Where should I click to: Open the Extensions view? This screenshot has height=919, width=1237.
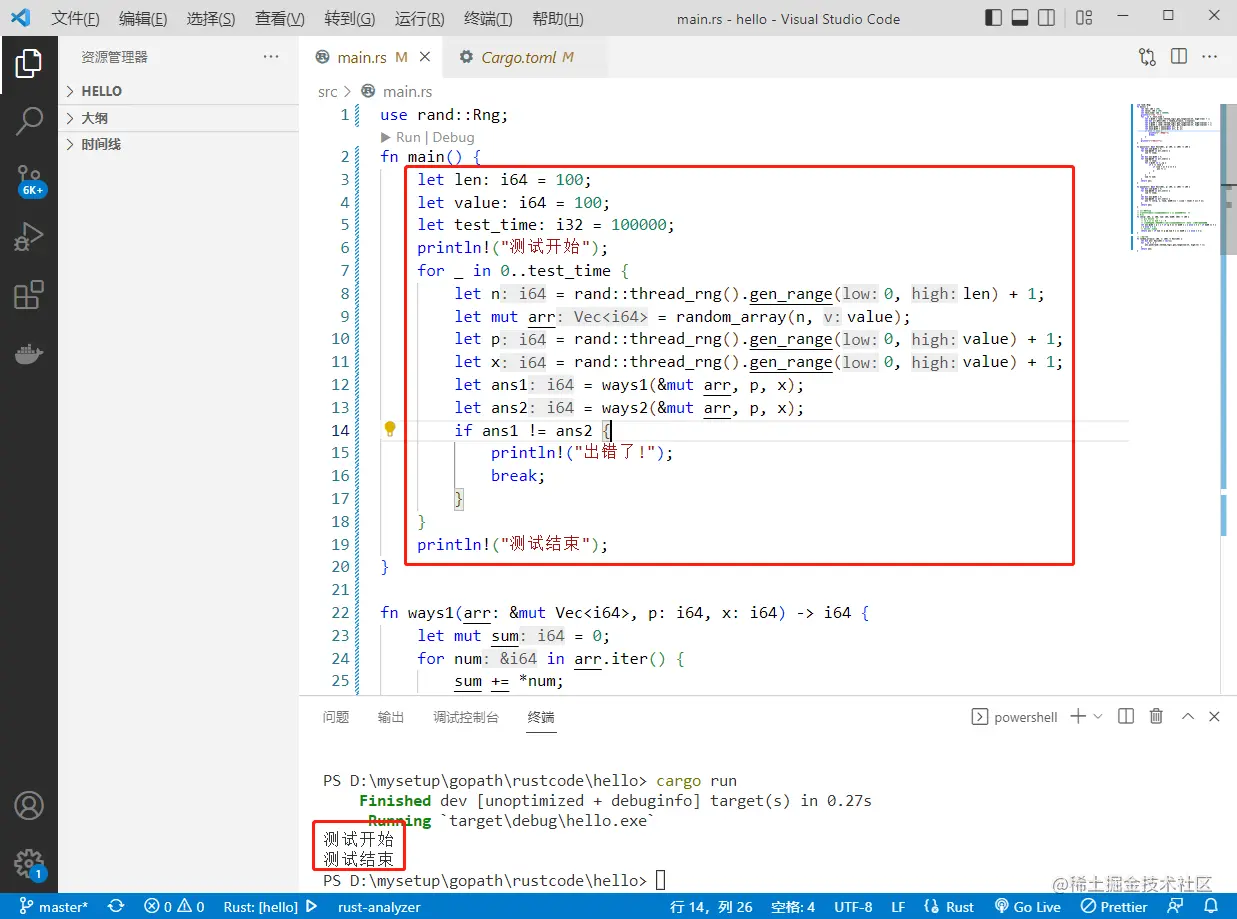pyautogui.click(x=29, y=295)
